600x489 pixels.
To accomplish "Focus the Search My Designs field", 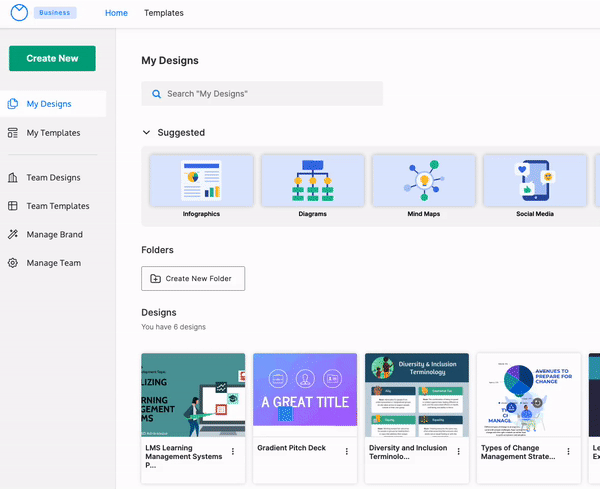I will tap(262, 93).
